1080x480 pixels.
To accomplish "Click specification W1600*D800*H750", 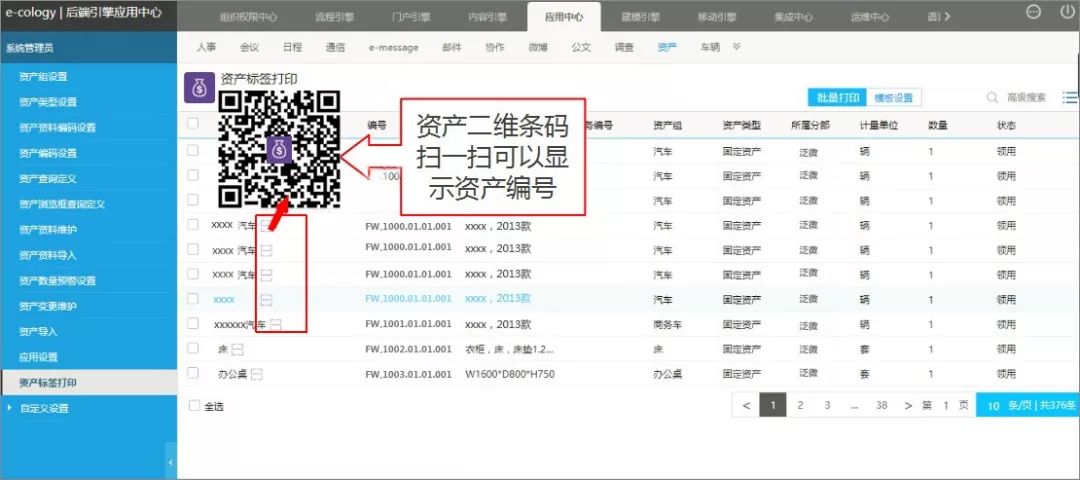I will pos(510,374).
